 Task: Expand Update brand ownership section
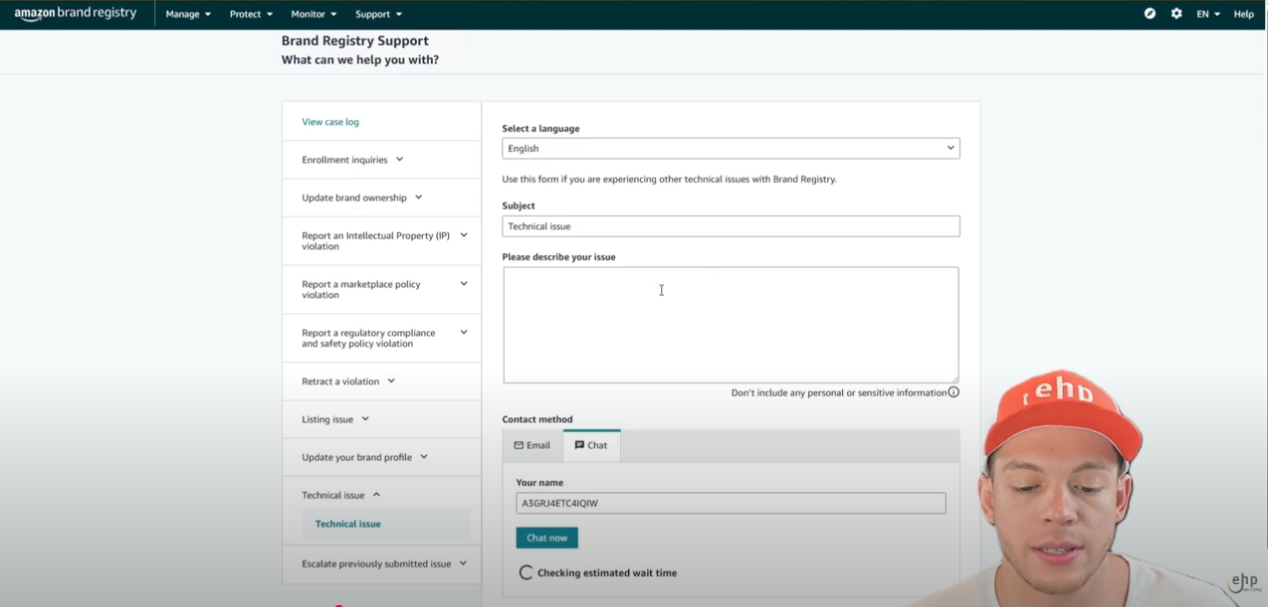coord(362,198)
